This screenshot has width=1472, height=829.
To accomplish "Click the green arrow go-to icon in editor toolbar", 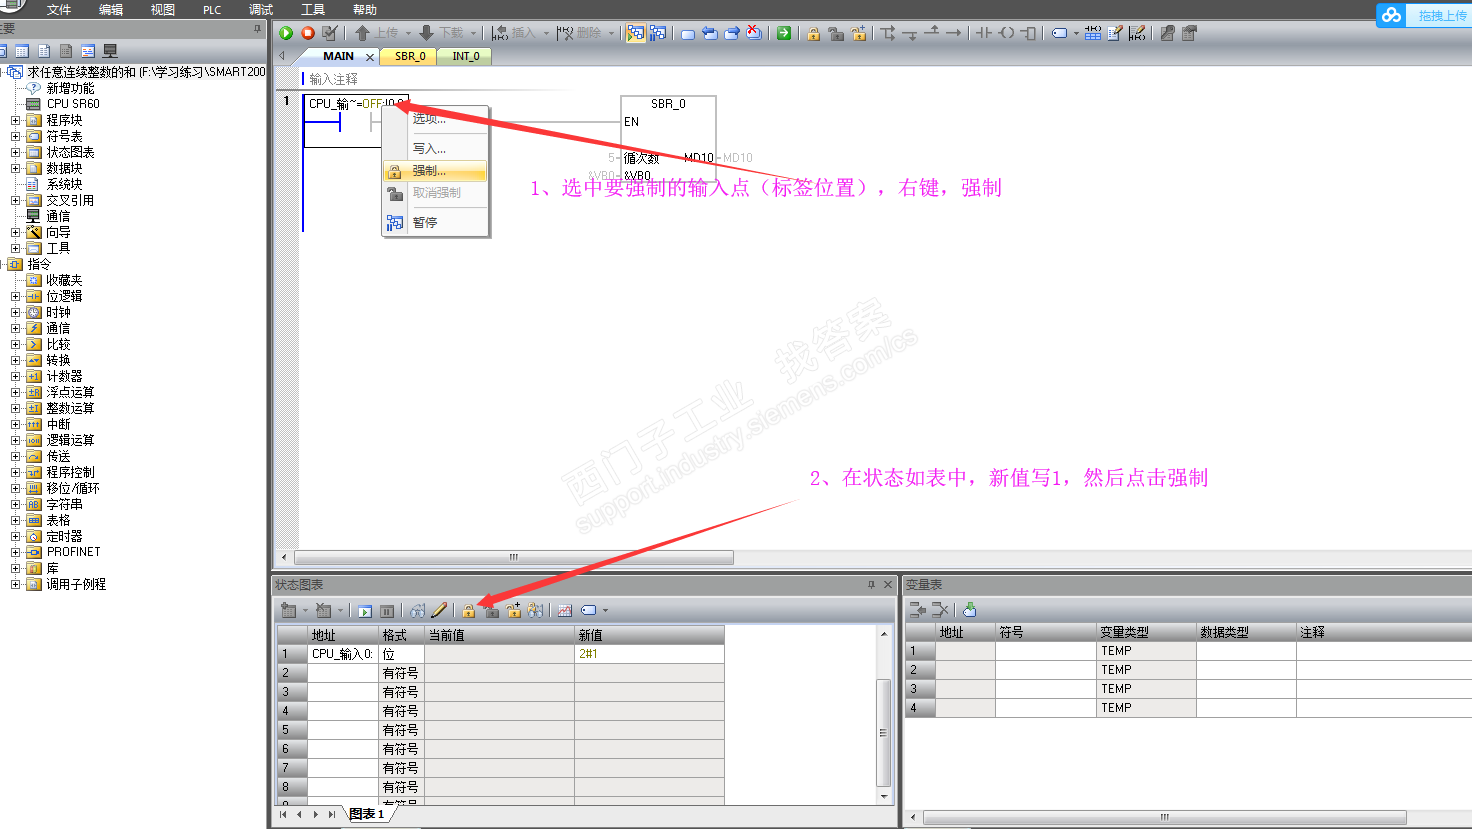I will point(784,33).
